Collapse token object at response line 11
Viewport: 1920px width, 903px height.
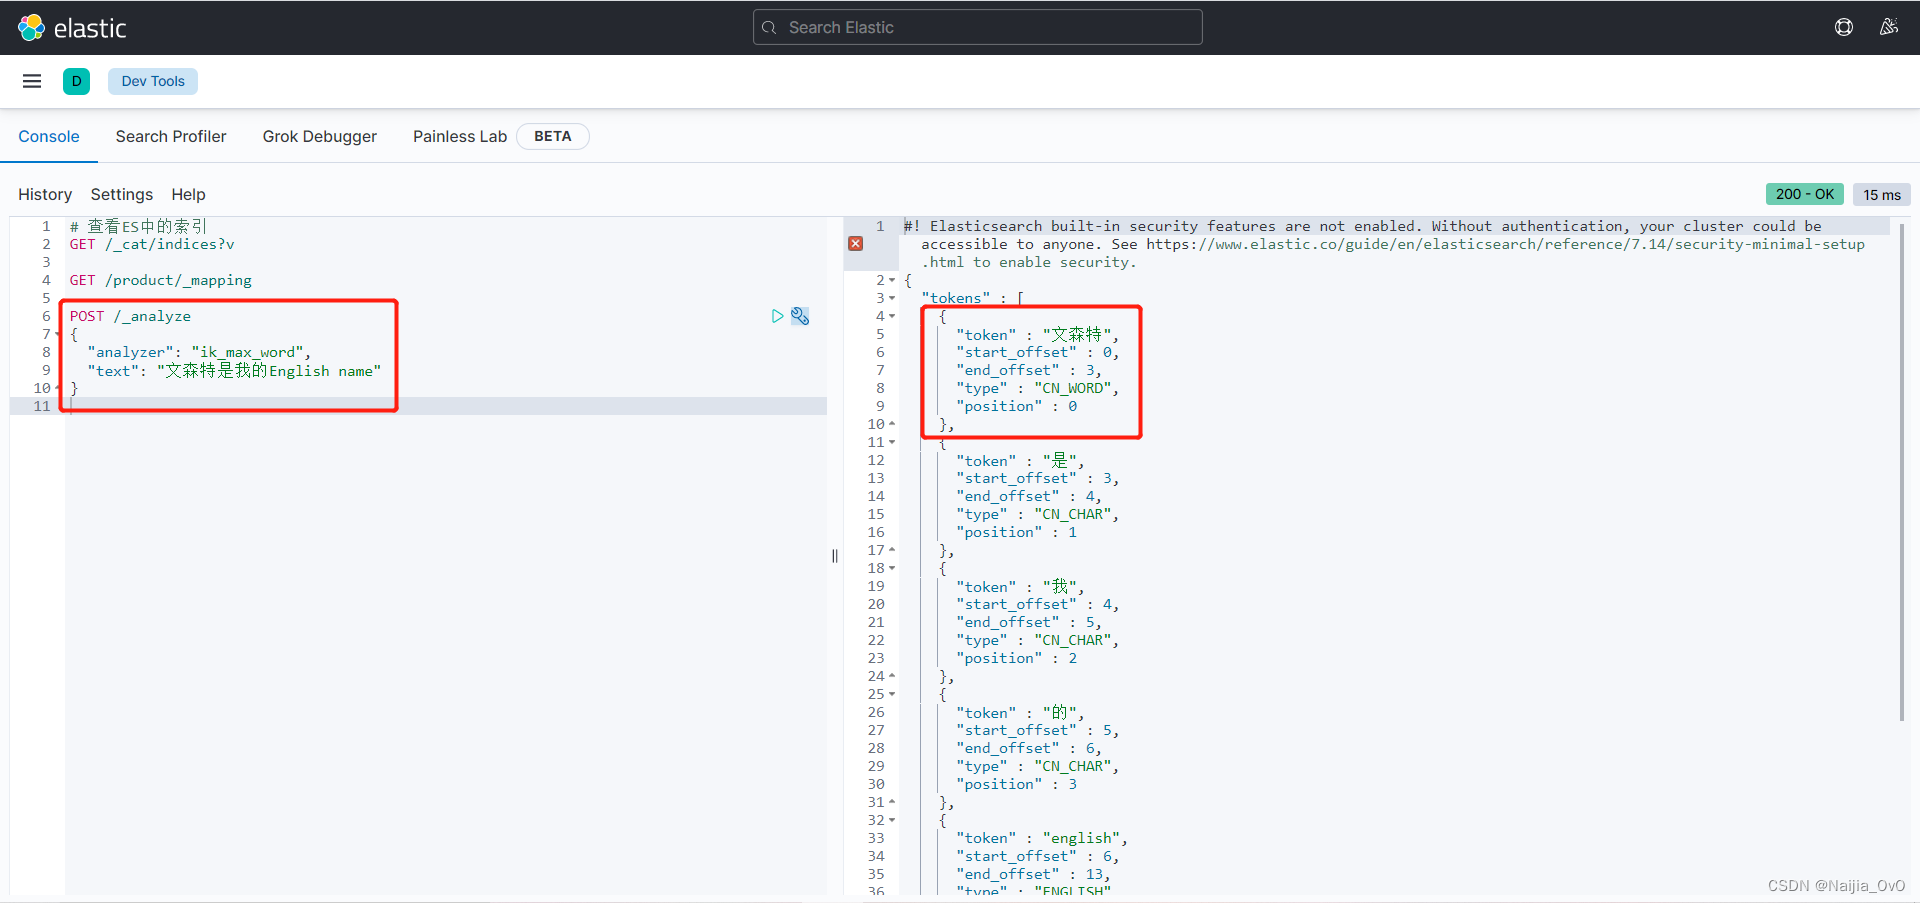pos(892,442)
